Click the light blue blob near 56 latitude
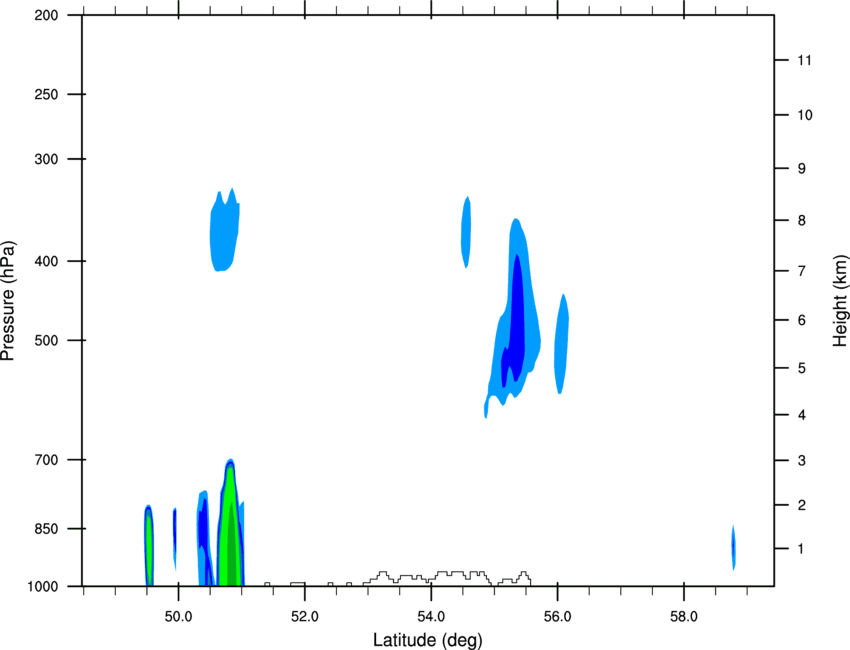Image resolution: width=850 pixels, height=650 pixels. tap(562, 344)
